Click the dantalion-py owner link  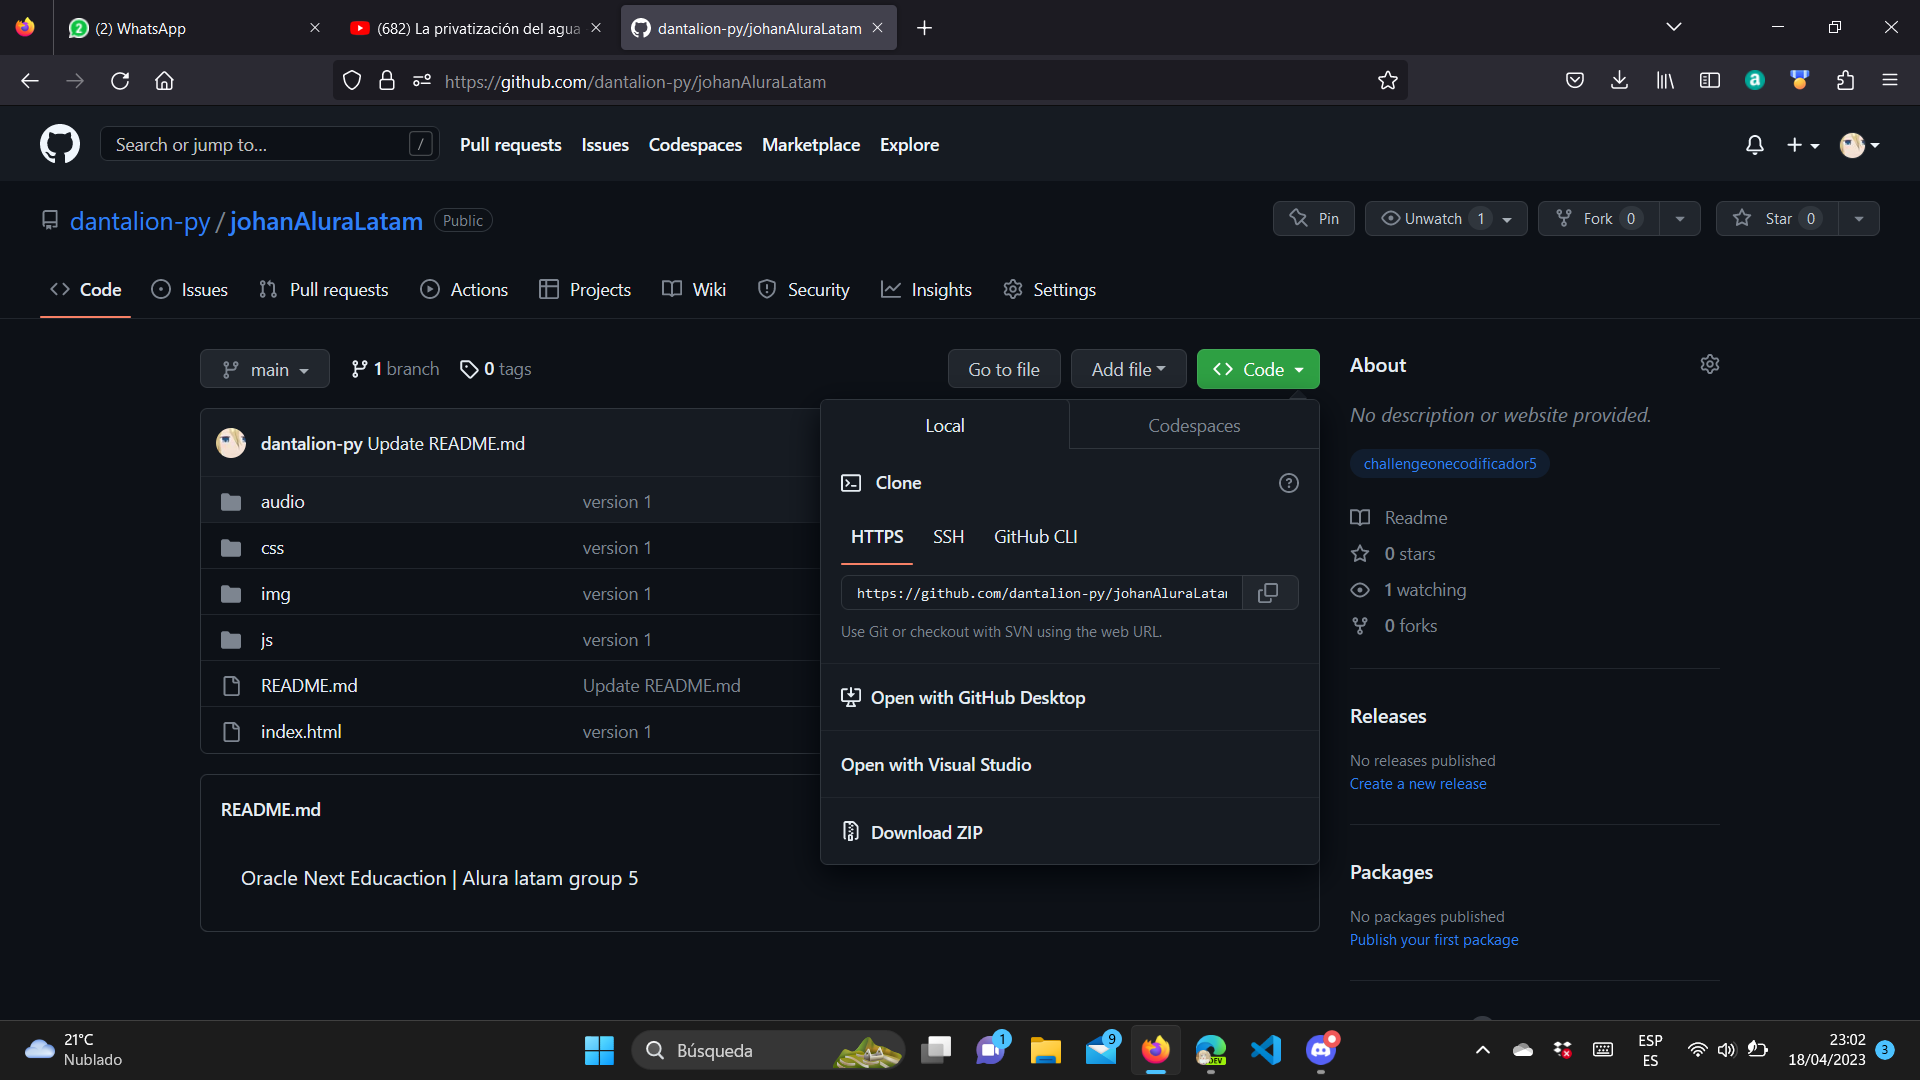[140, 221]
